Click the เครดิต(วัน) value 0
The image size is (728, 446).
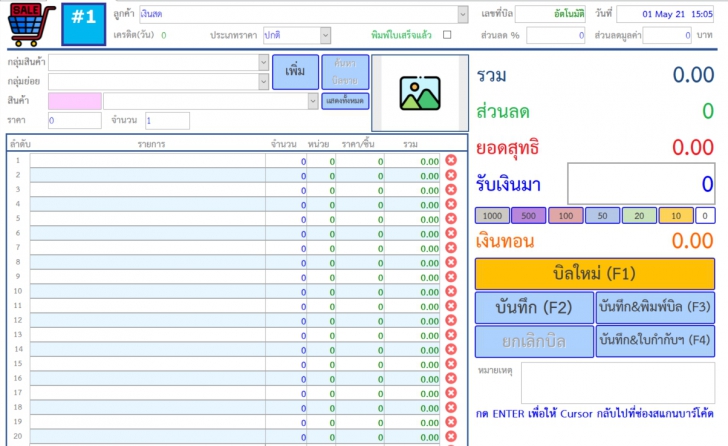click(163, 35)
